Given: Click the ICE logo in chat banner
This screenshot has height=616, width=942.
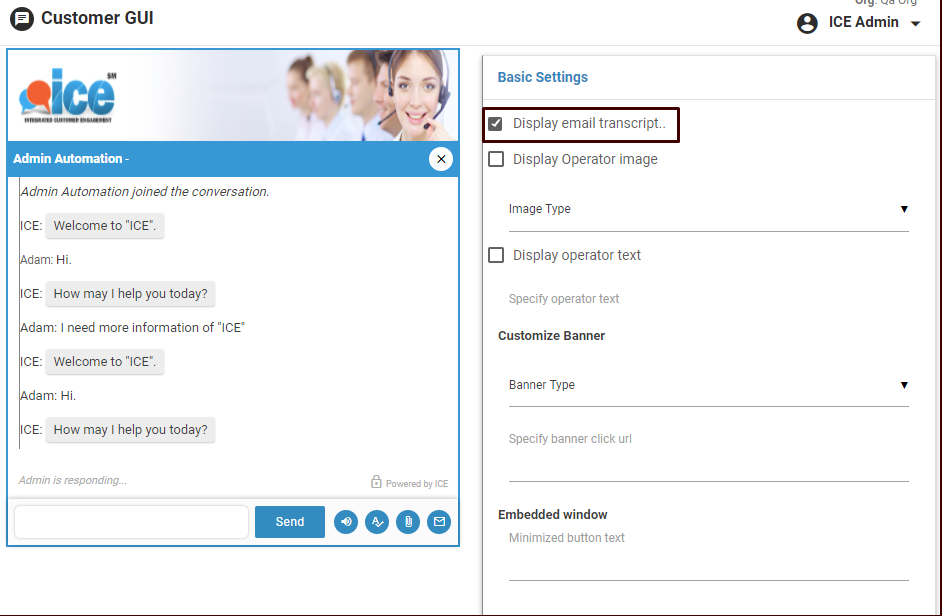Looking at the screenshot, I should click(x=67, y=97).
